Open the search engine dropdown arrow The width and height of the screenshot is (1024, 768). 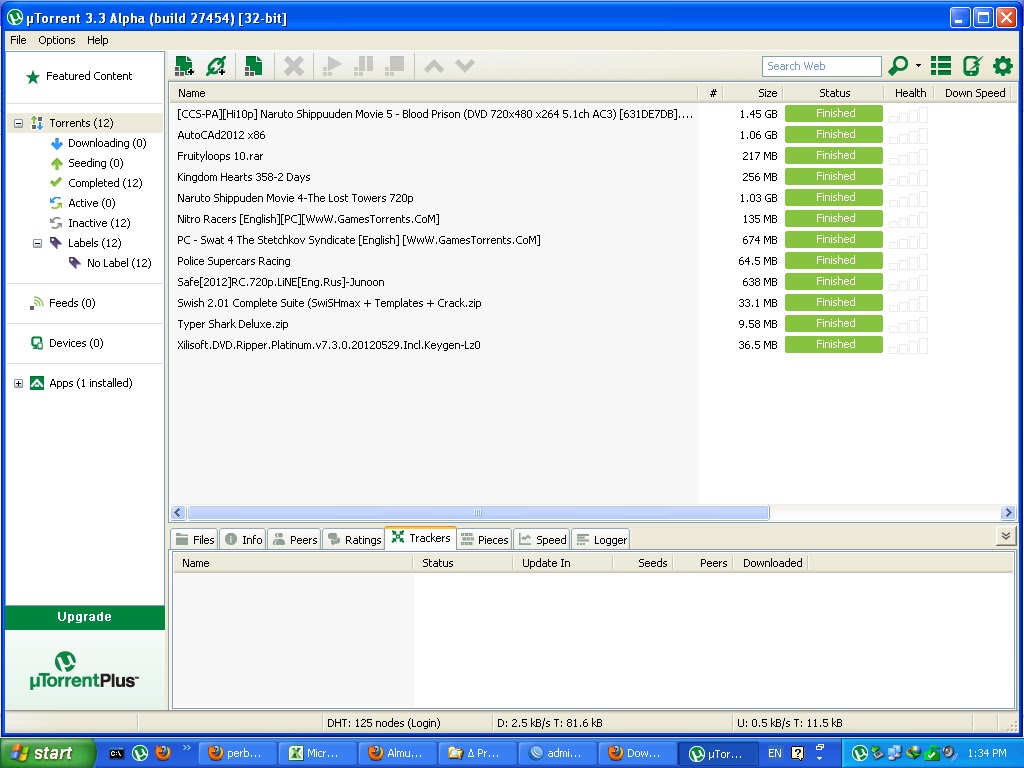[918, 65]
